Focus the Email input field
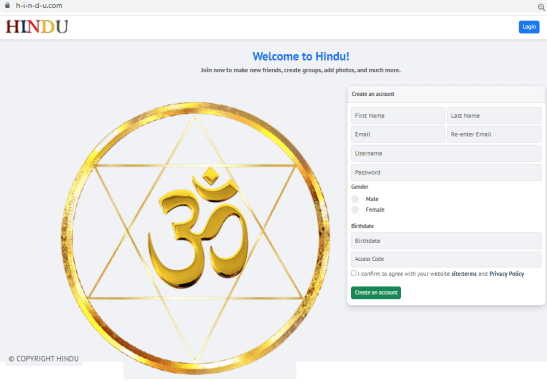The height and width of the screenshot is (383, 547). [x=398, y=134]
